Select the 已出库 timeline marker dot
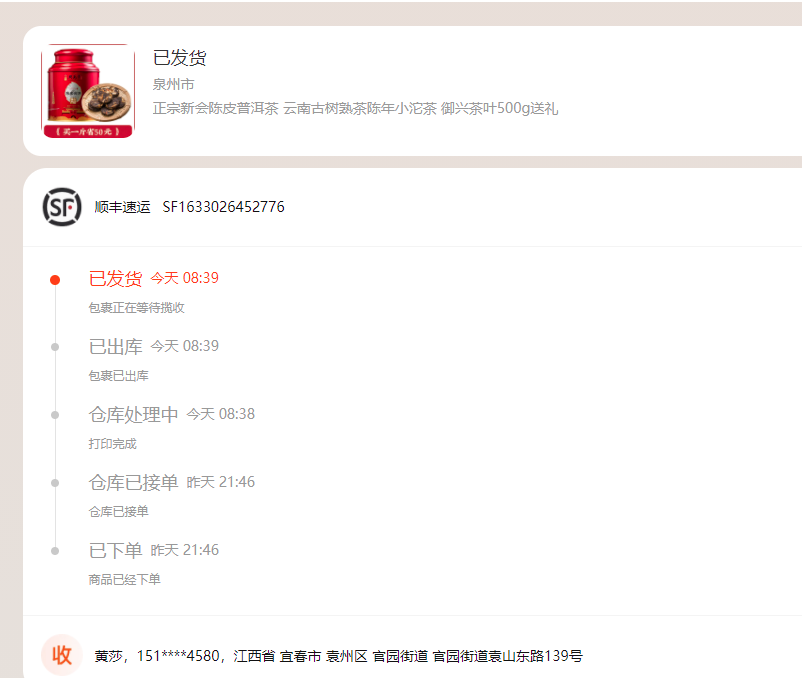 55,347
